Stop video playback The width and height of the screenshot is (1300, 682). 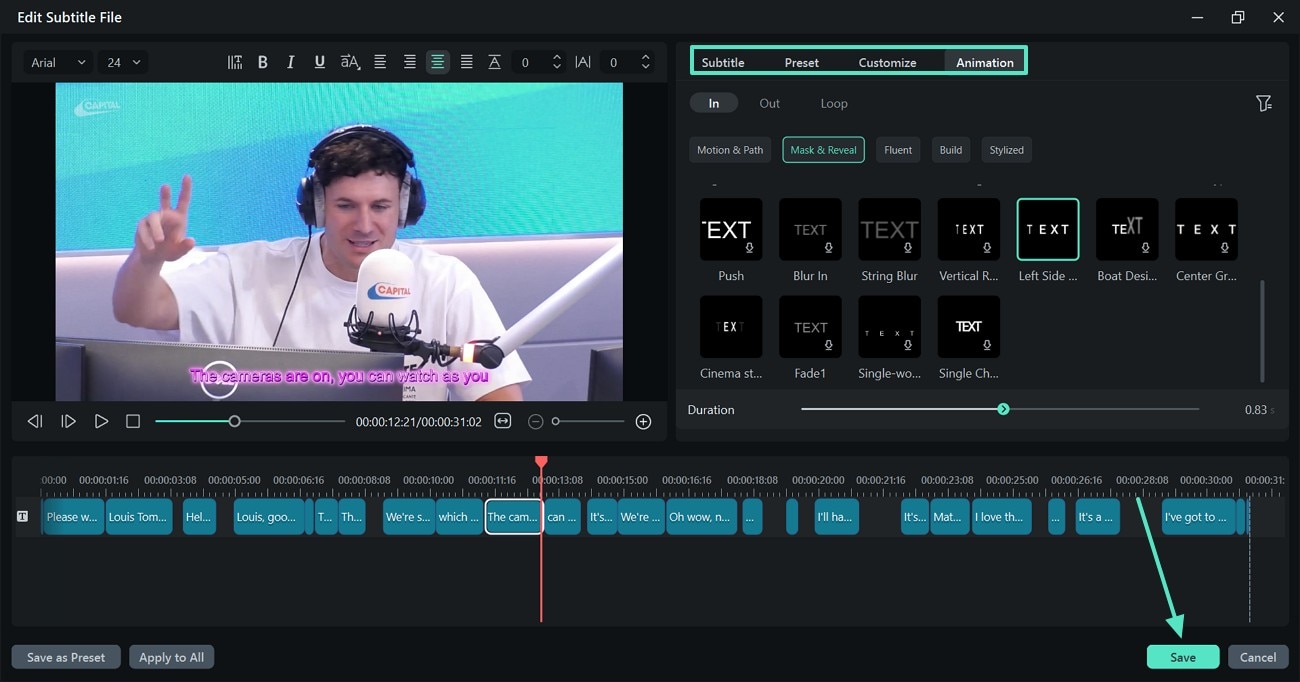click(133, 421)
